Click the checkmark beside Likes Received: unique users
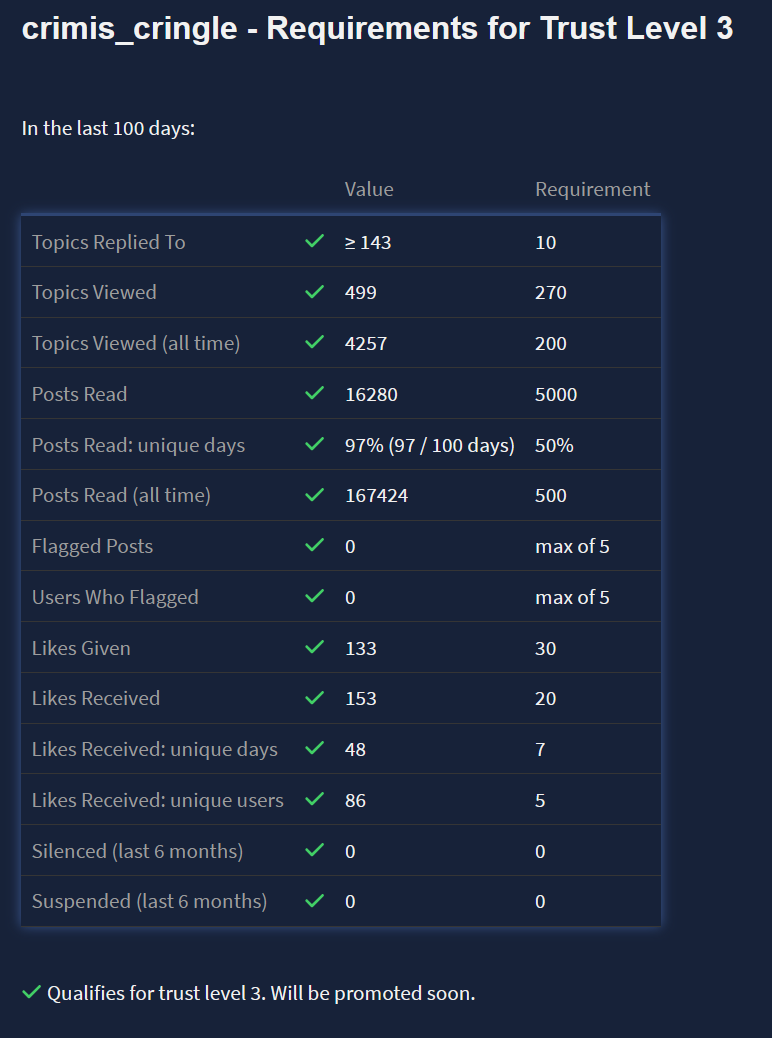The image size is (772, 1038). pyautogui.click(x=315, y=800)
